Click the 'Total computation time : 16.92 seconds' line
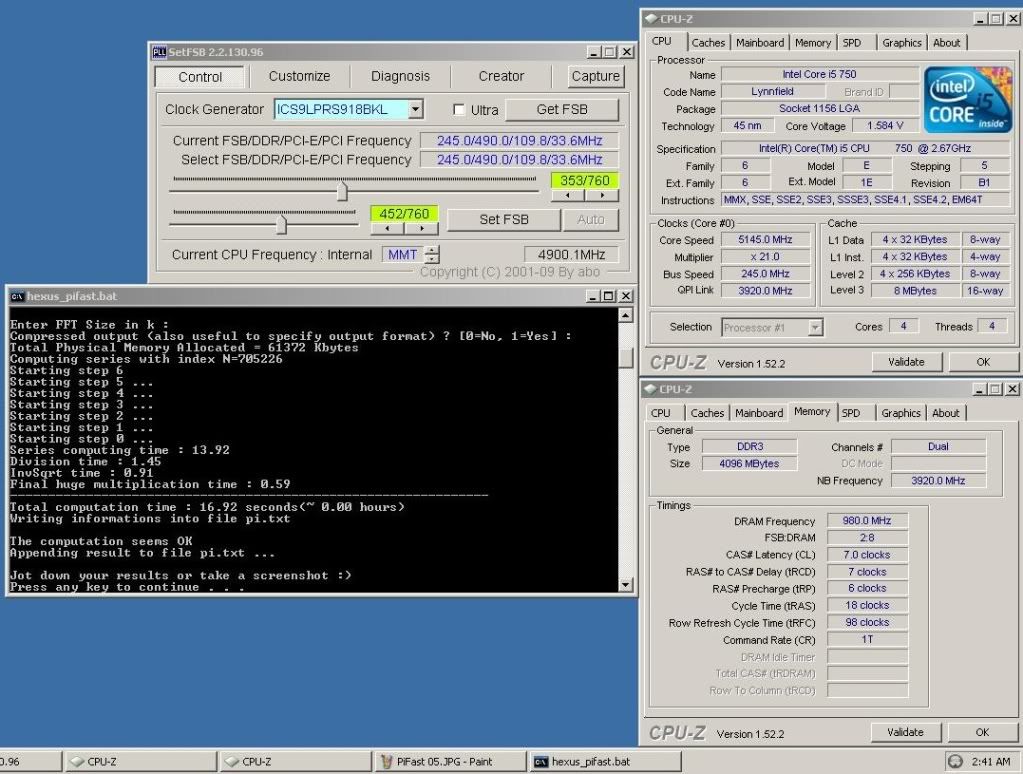 (207, 507)
